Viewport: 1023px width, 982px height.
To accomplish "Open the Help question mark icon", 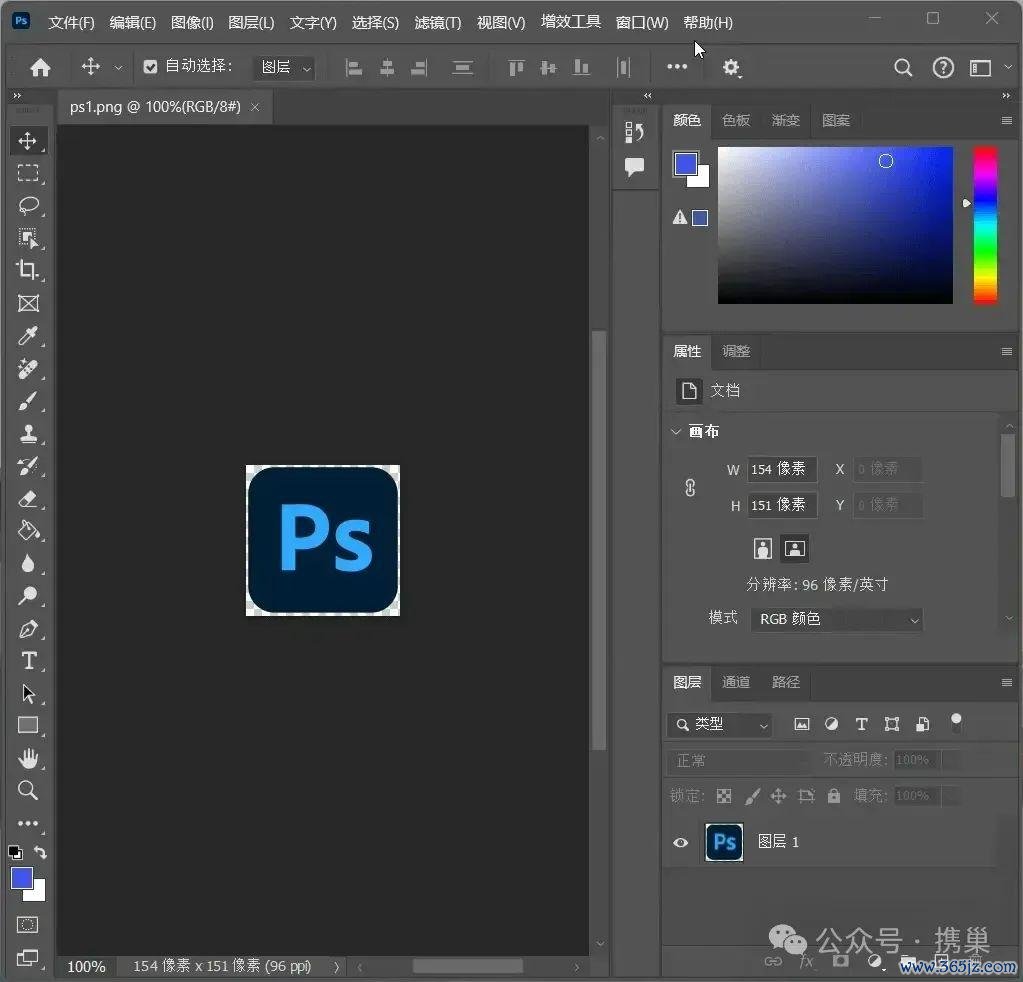I will coord(943,67).
